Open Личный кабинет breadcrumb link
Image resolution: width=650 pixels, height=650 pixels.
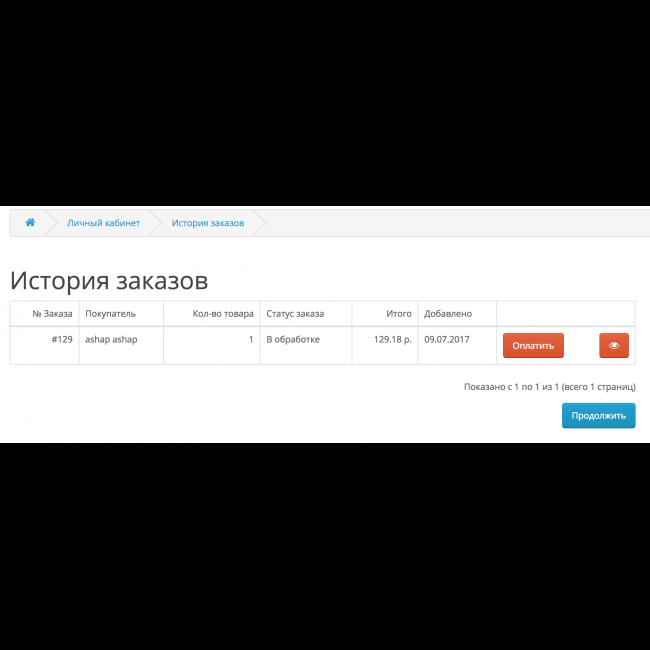coord(103,223)
